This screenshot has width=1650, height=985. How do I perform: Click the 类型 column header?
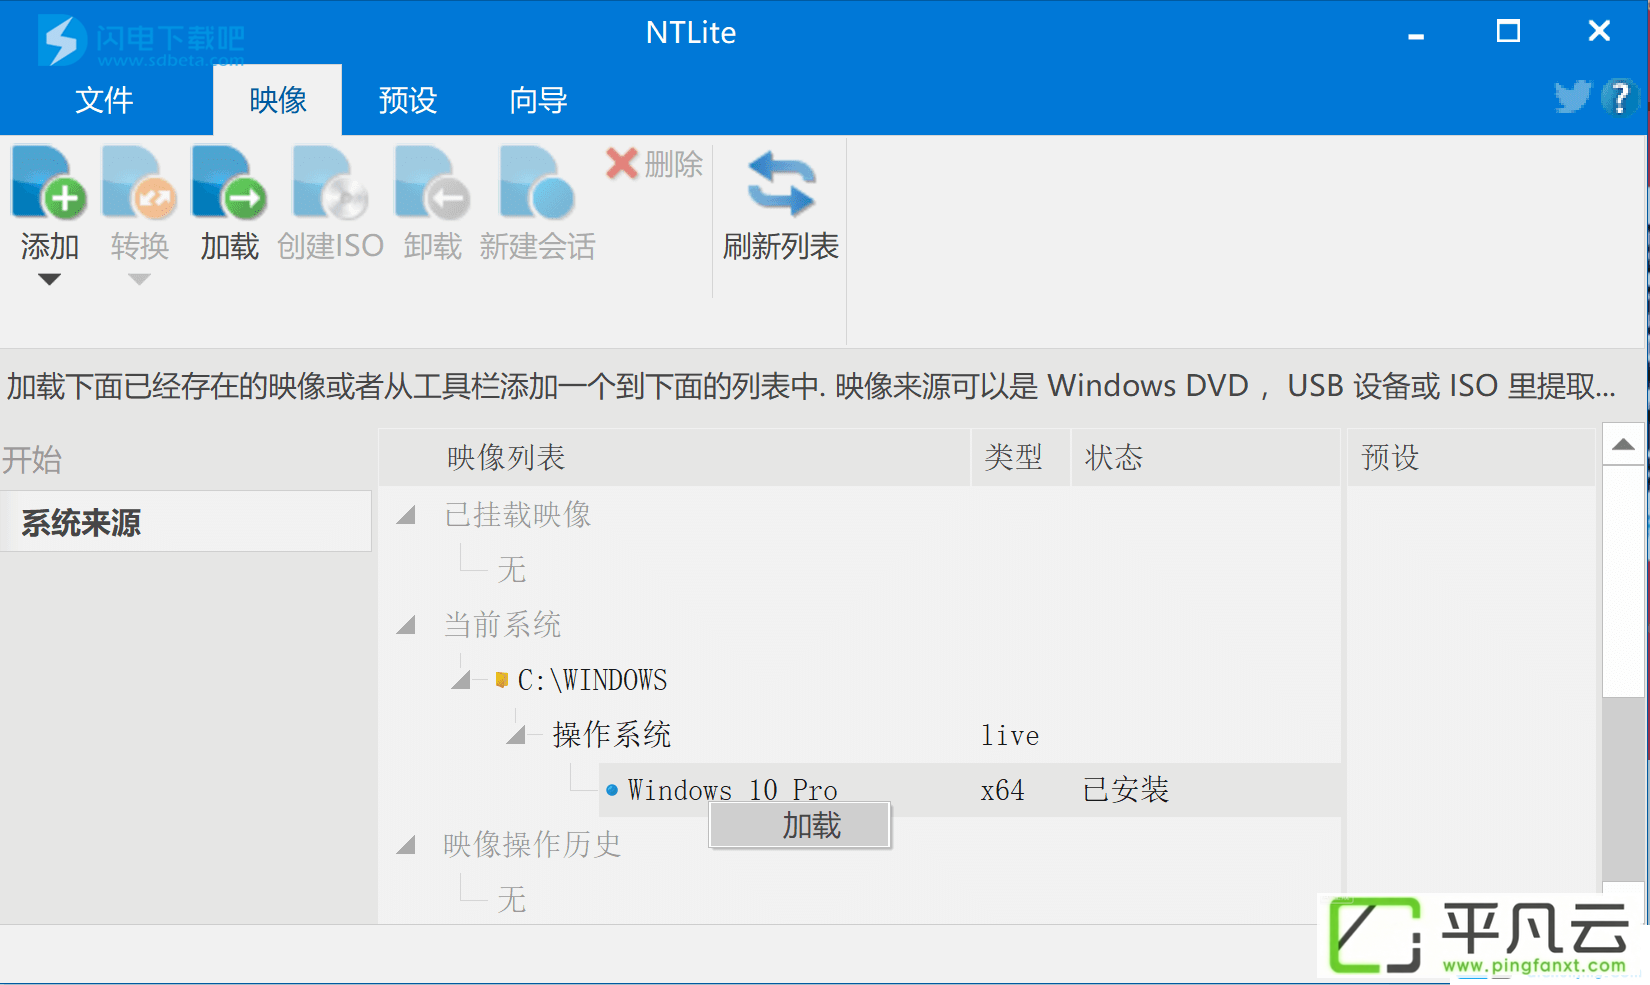(x=1021, y=458)
